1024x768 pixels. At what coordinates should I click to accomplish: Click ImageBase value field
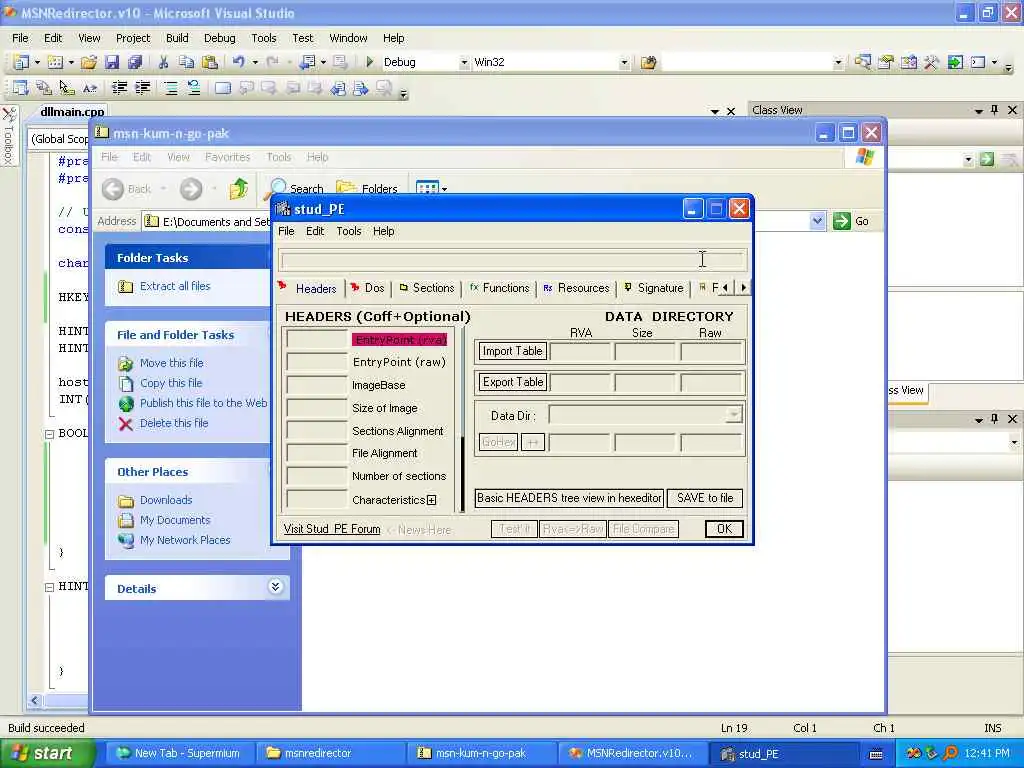[317, 385]
